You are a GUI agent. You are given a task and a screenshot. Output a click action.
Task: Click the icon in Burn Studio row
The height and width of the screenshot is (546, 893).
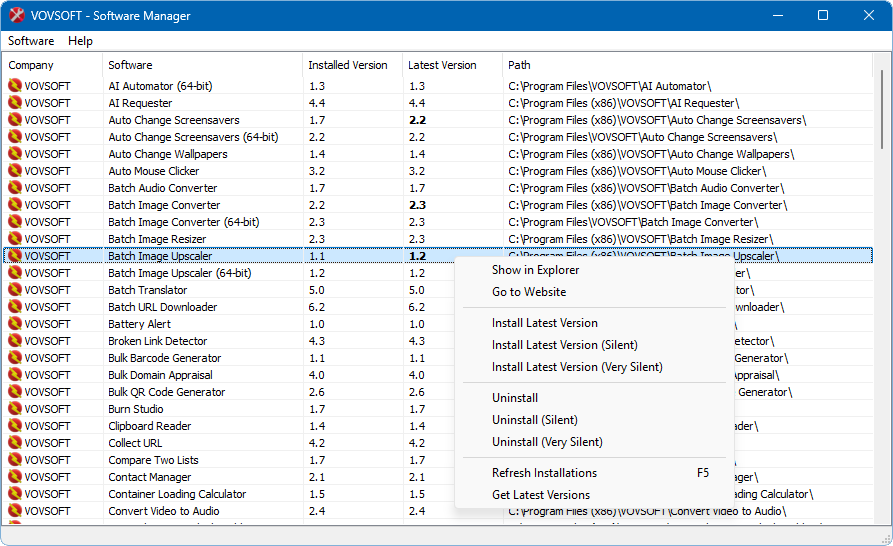click(x=15, y=408)
